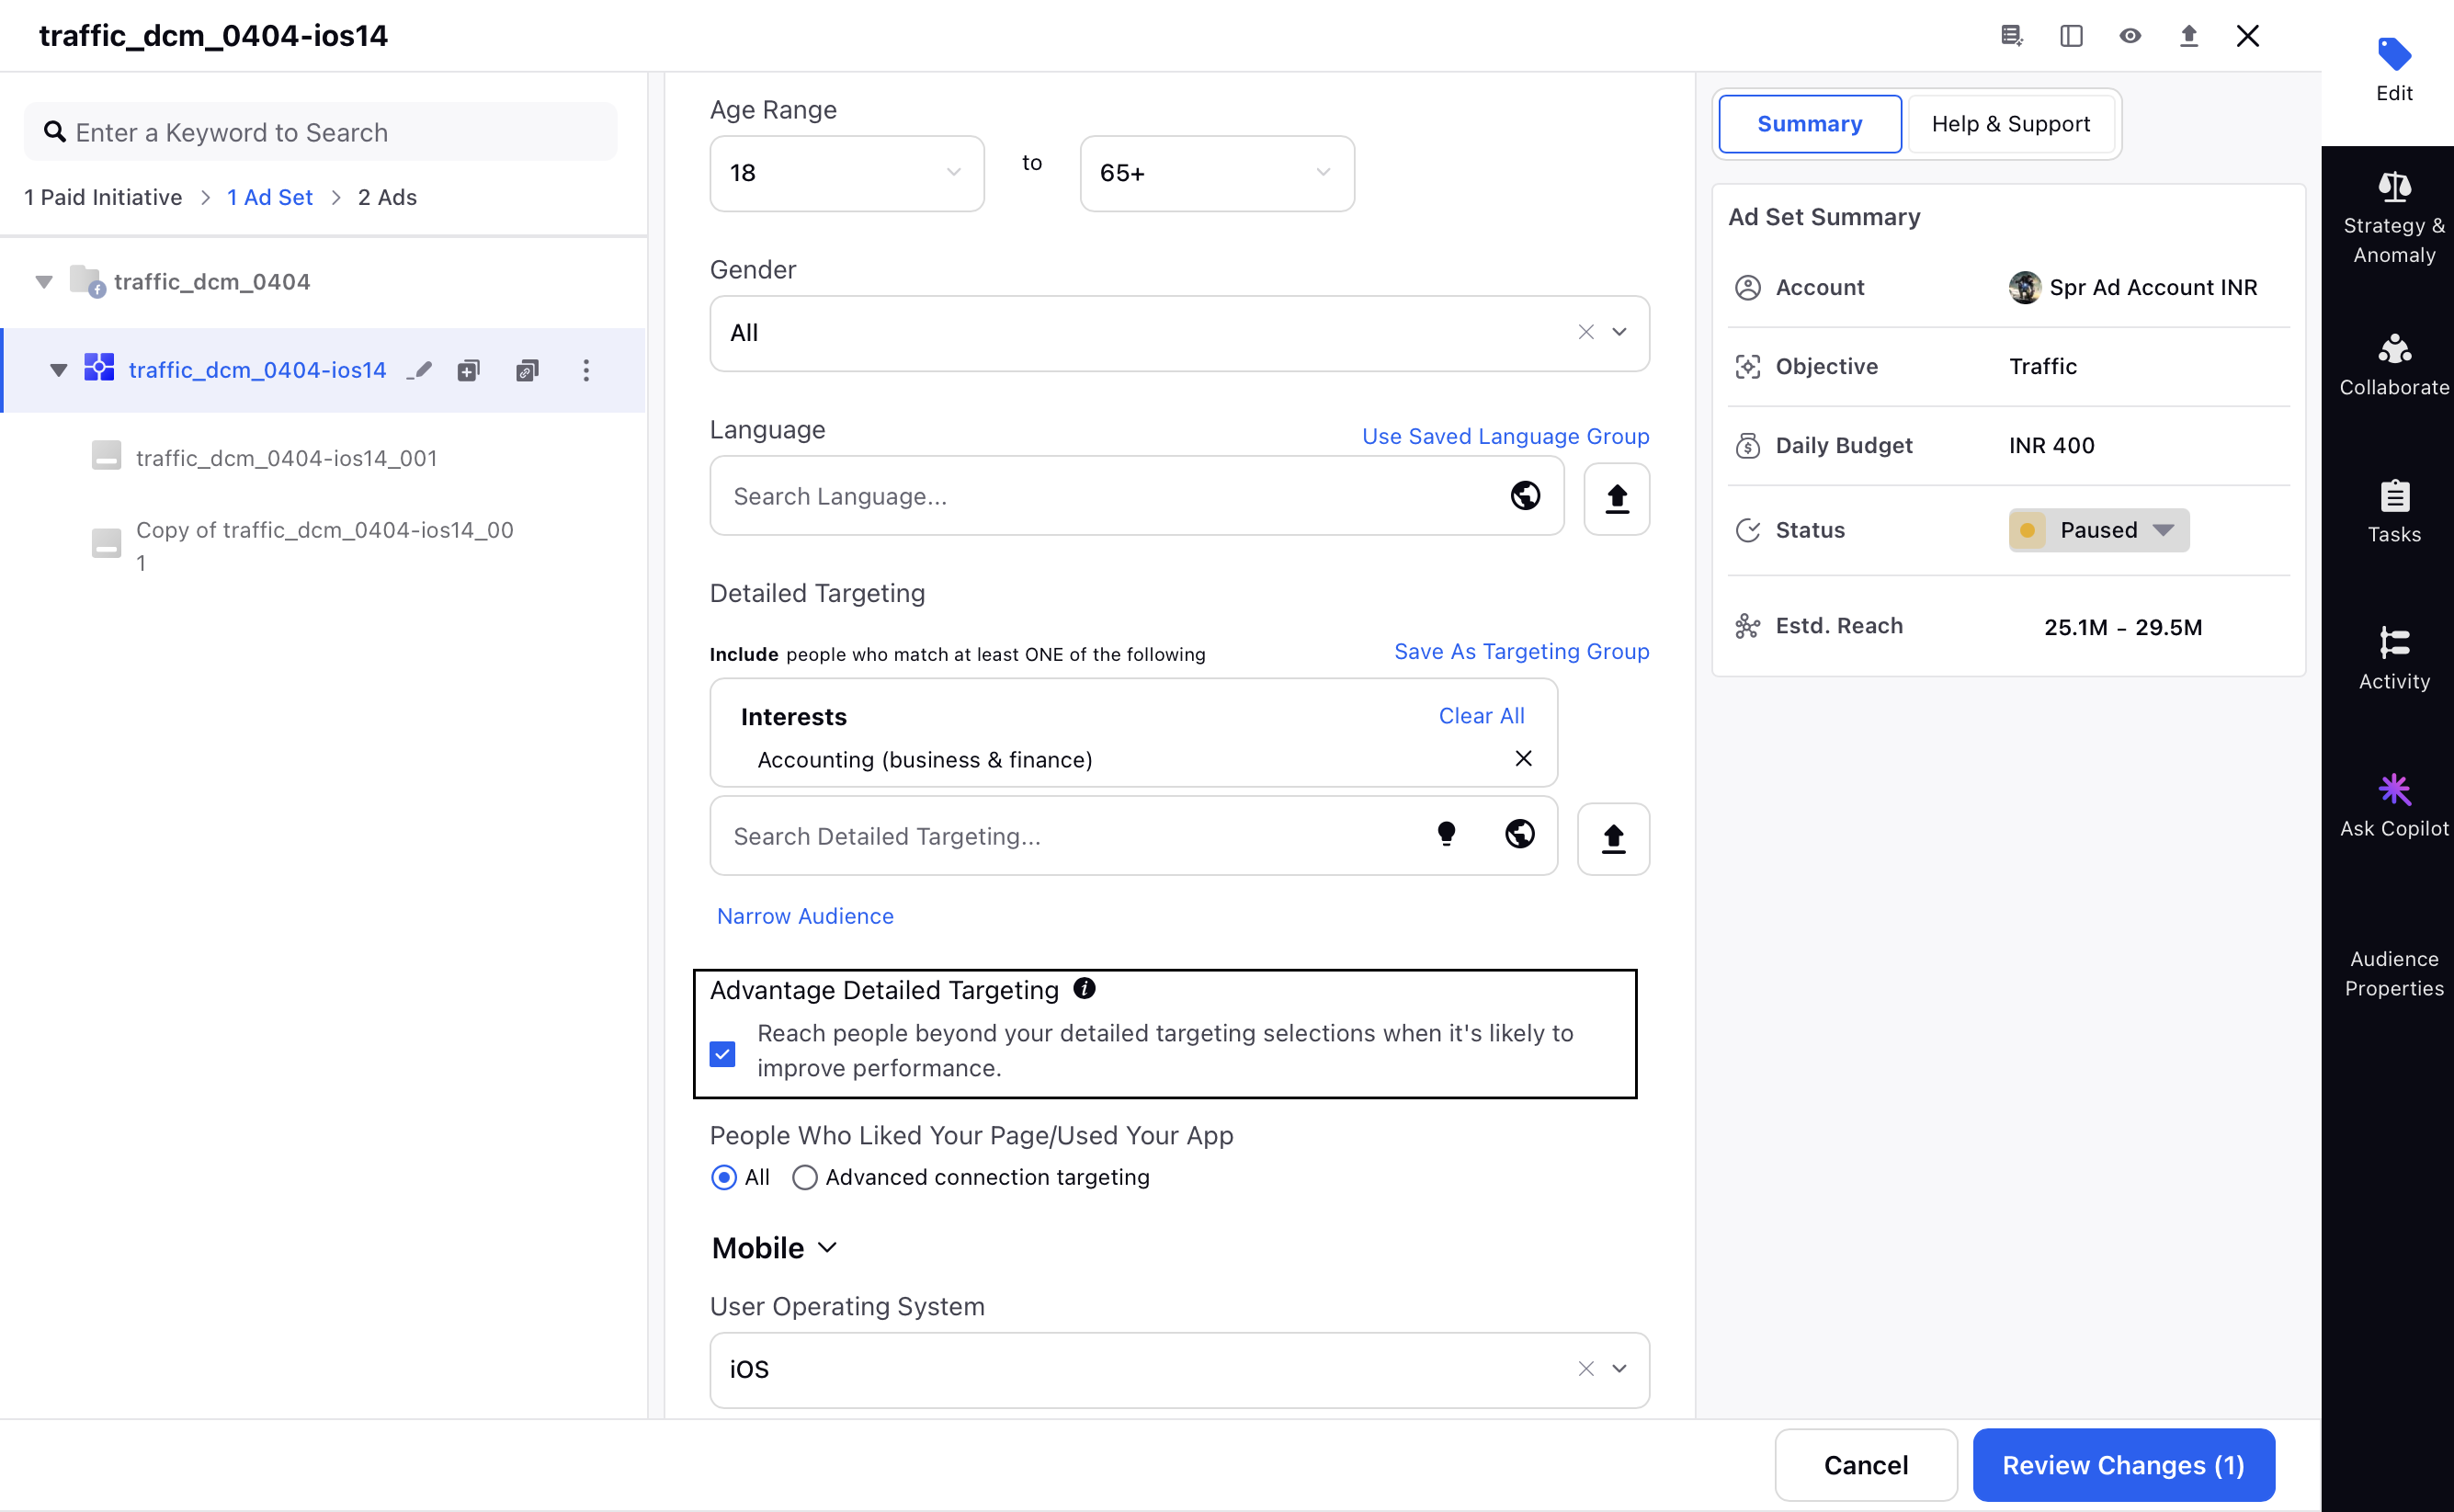Click upload button beside Language field

point(1616,498)
